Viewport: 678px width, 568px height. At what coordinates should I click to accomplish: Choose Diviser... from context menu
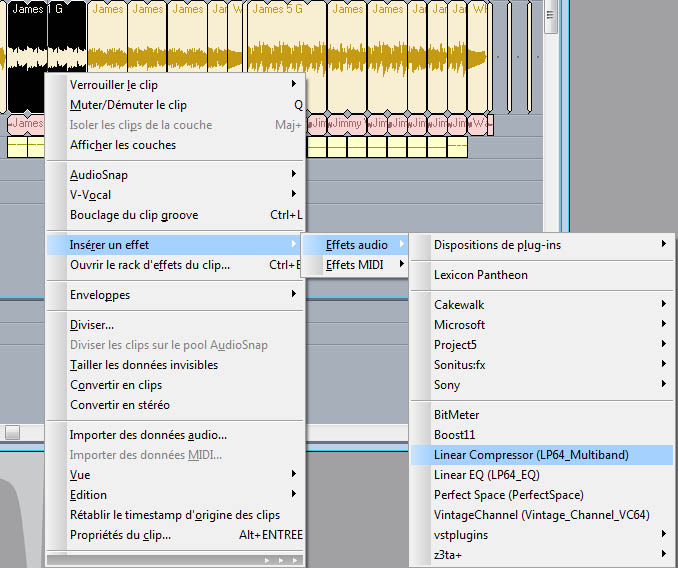[x=175, y=325]
